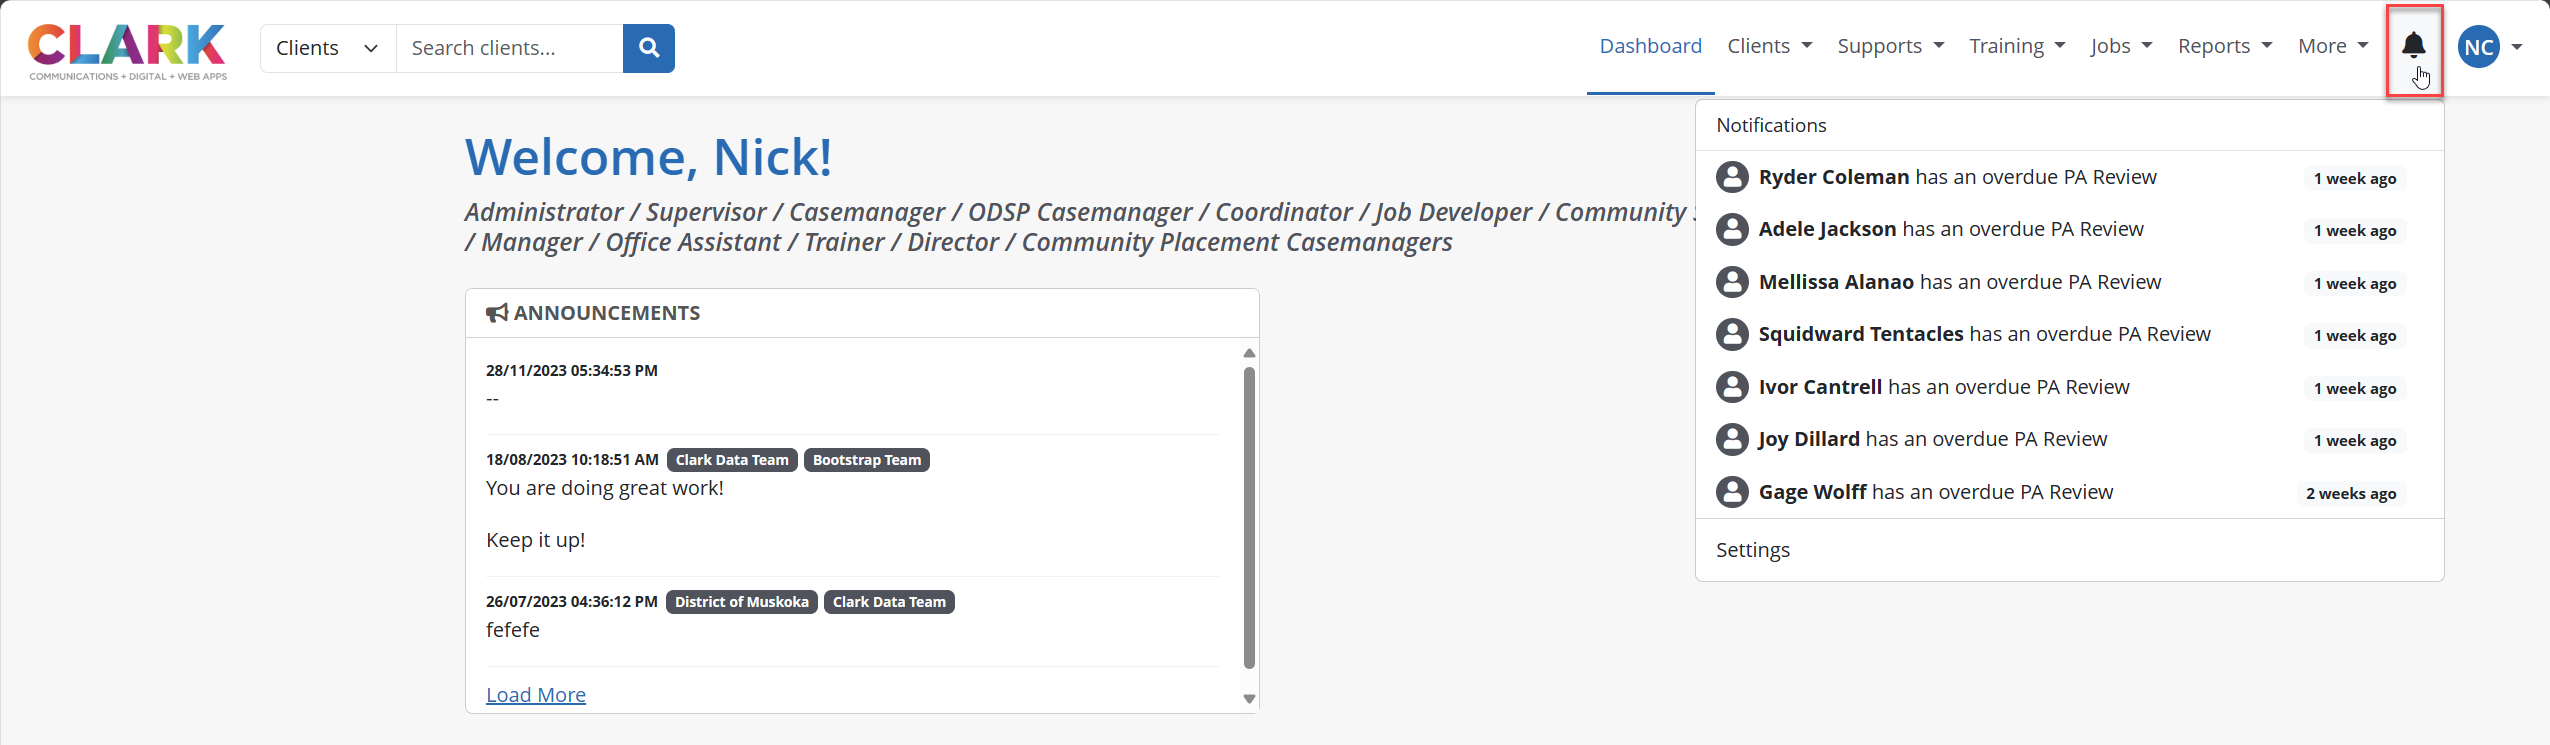2550x745 pixels.
Task: Click Adele Jackson's avatar icon in notifications
Action: point(1732,229)
